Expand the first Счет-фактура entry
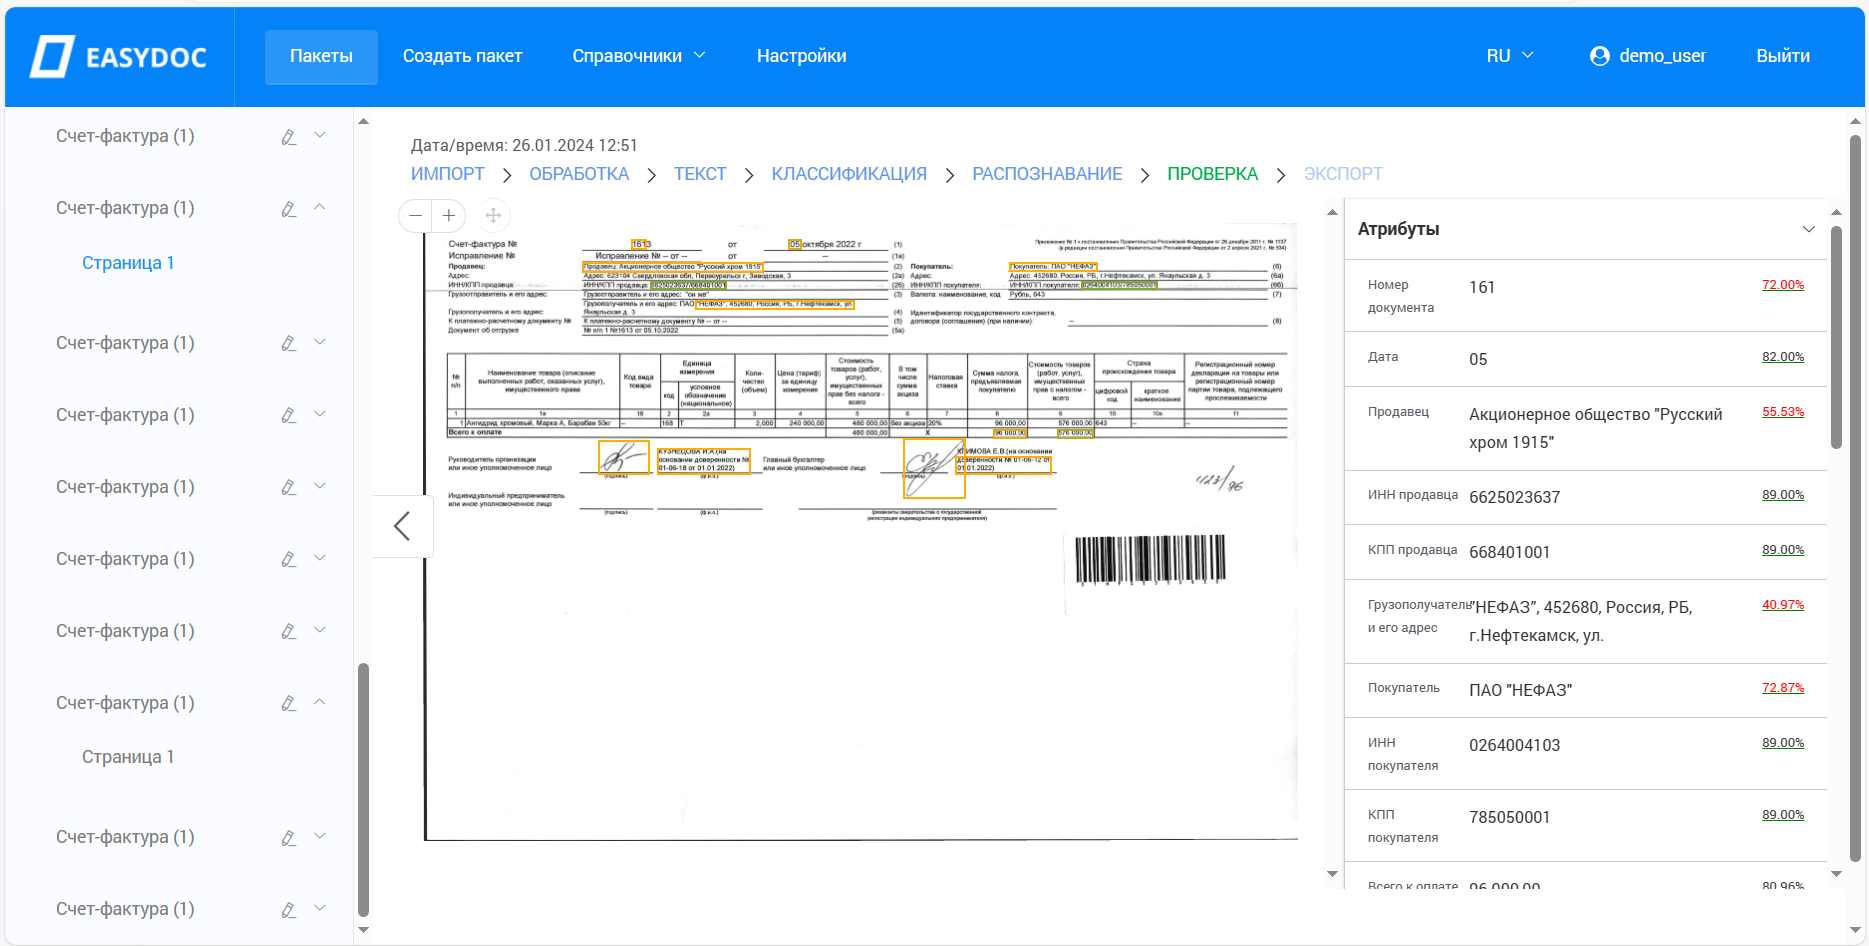The width and height of the screenshot is (1869, 946). click(x=319, y=136)
